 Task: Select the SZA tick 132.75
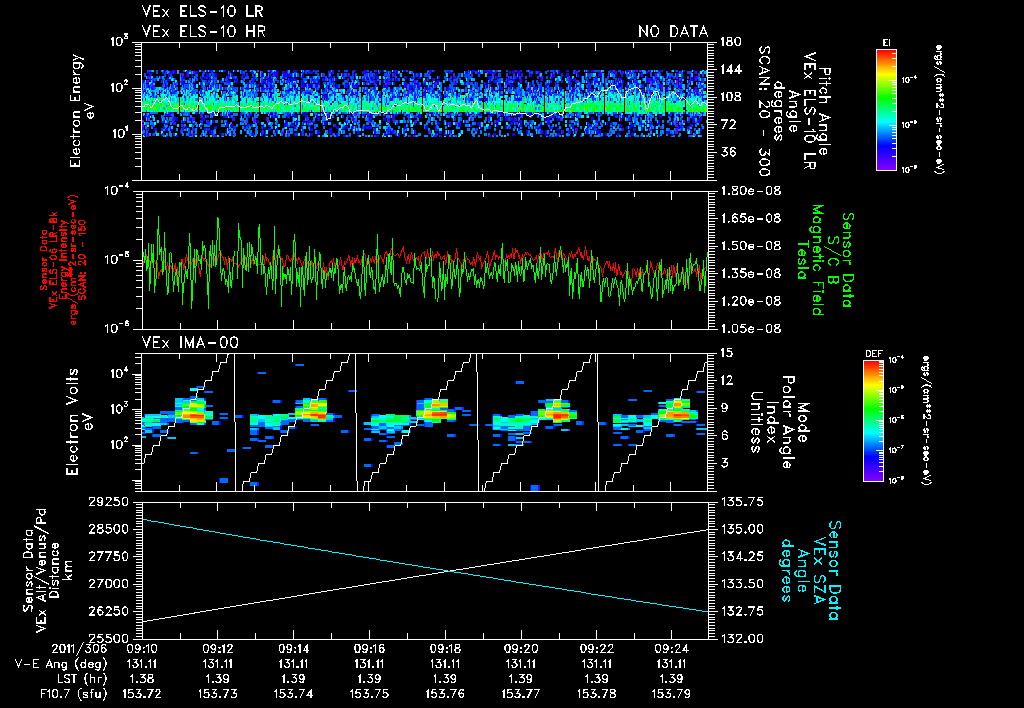click(743, 611)
